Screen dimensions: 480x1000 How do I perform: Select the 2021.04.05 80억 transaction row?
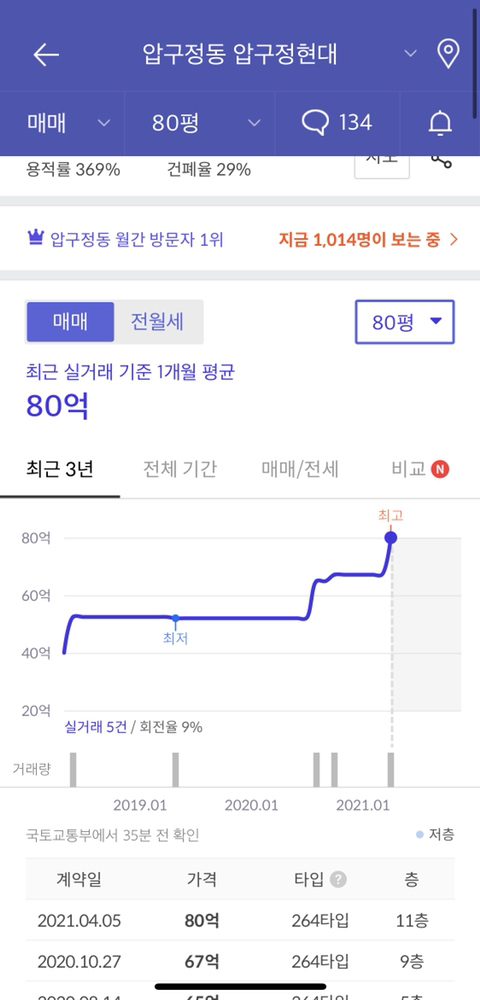pos(240,921)
